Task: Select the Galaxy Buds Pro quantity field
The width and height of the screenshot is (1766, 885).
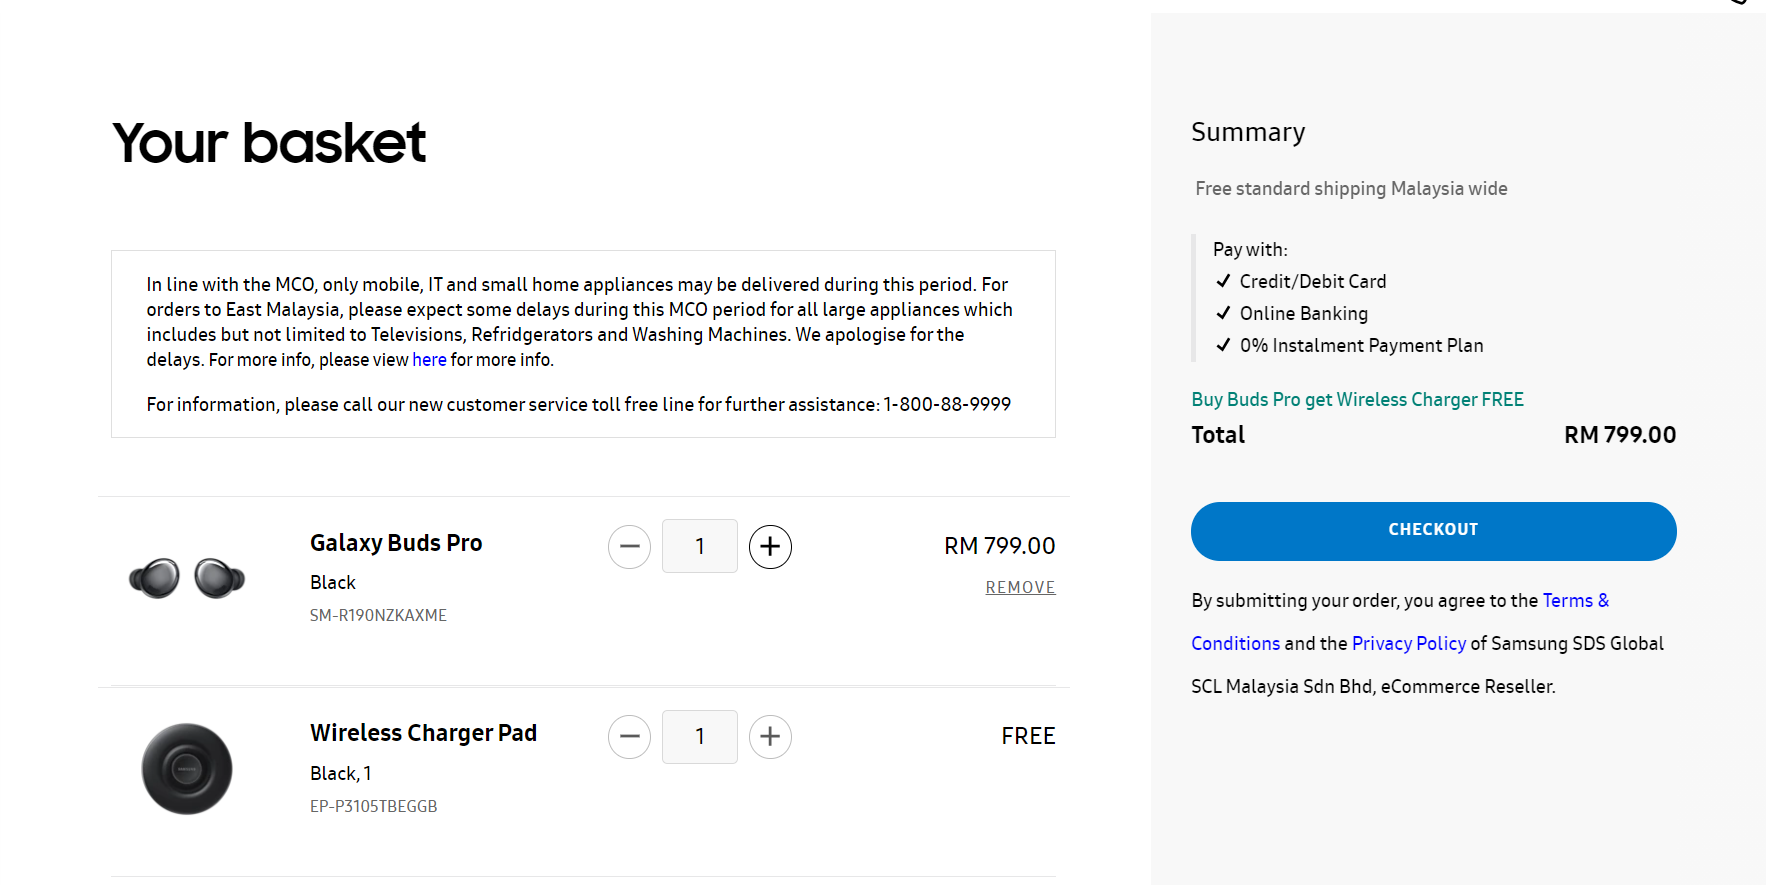Action: (700, 546)
